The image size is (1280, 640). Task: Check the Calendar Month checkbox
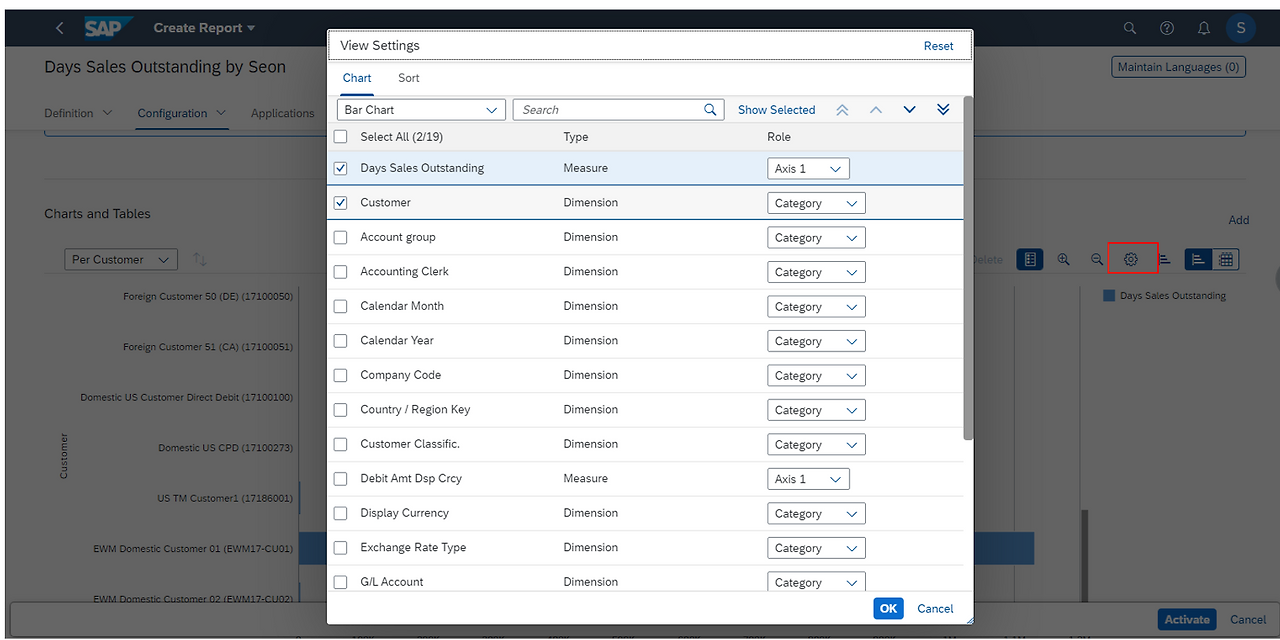pos(341,306)
